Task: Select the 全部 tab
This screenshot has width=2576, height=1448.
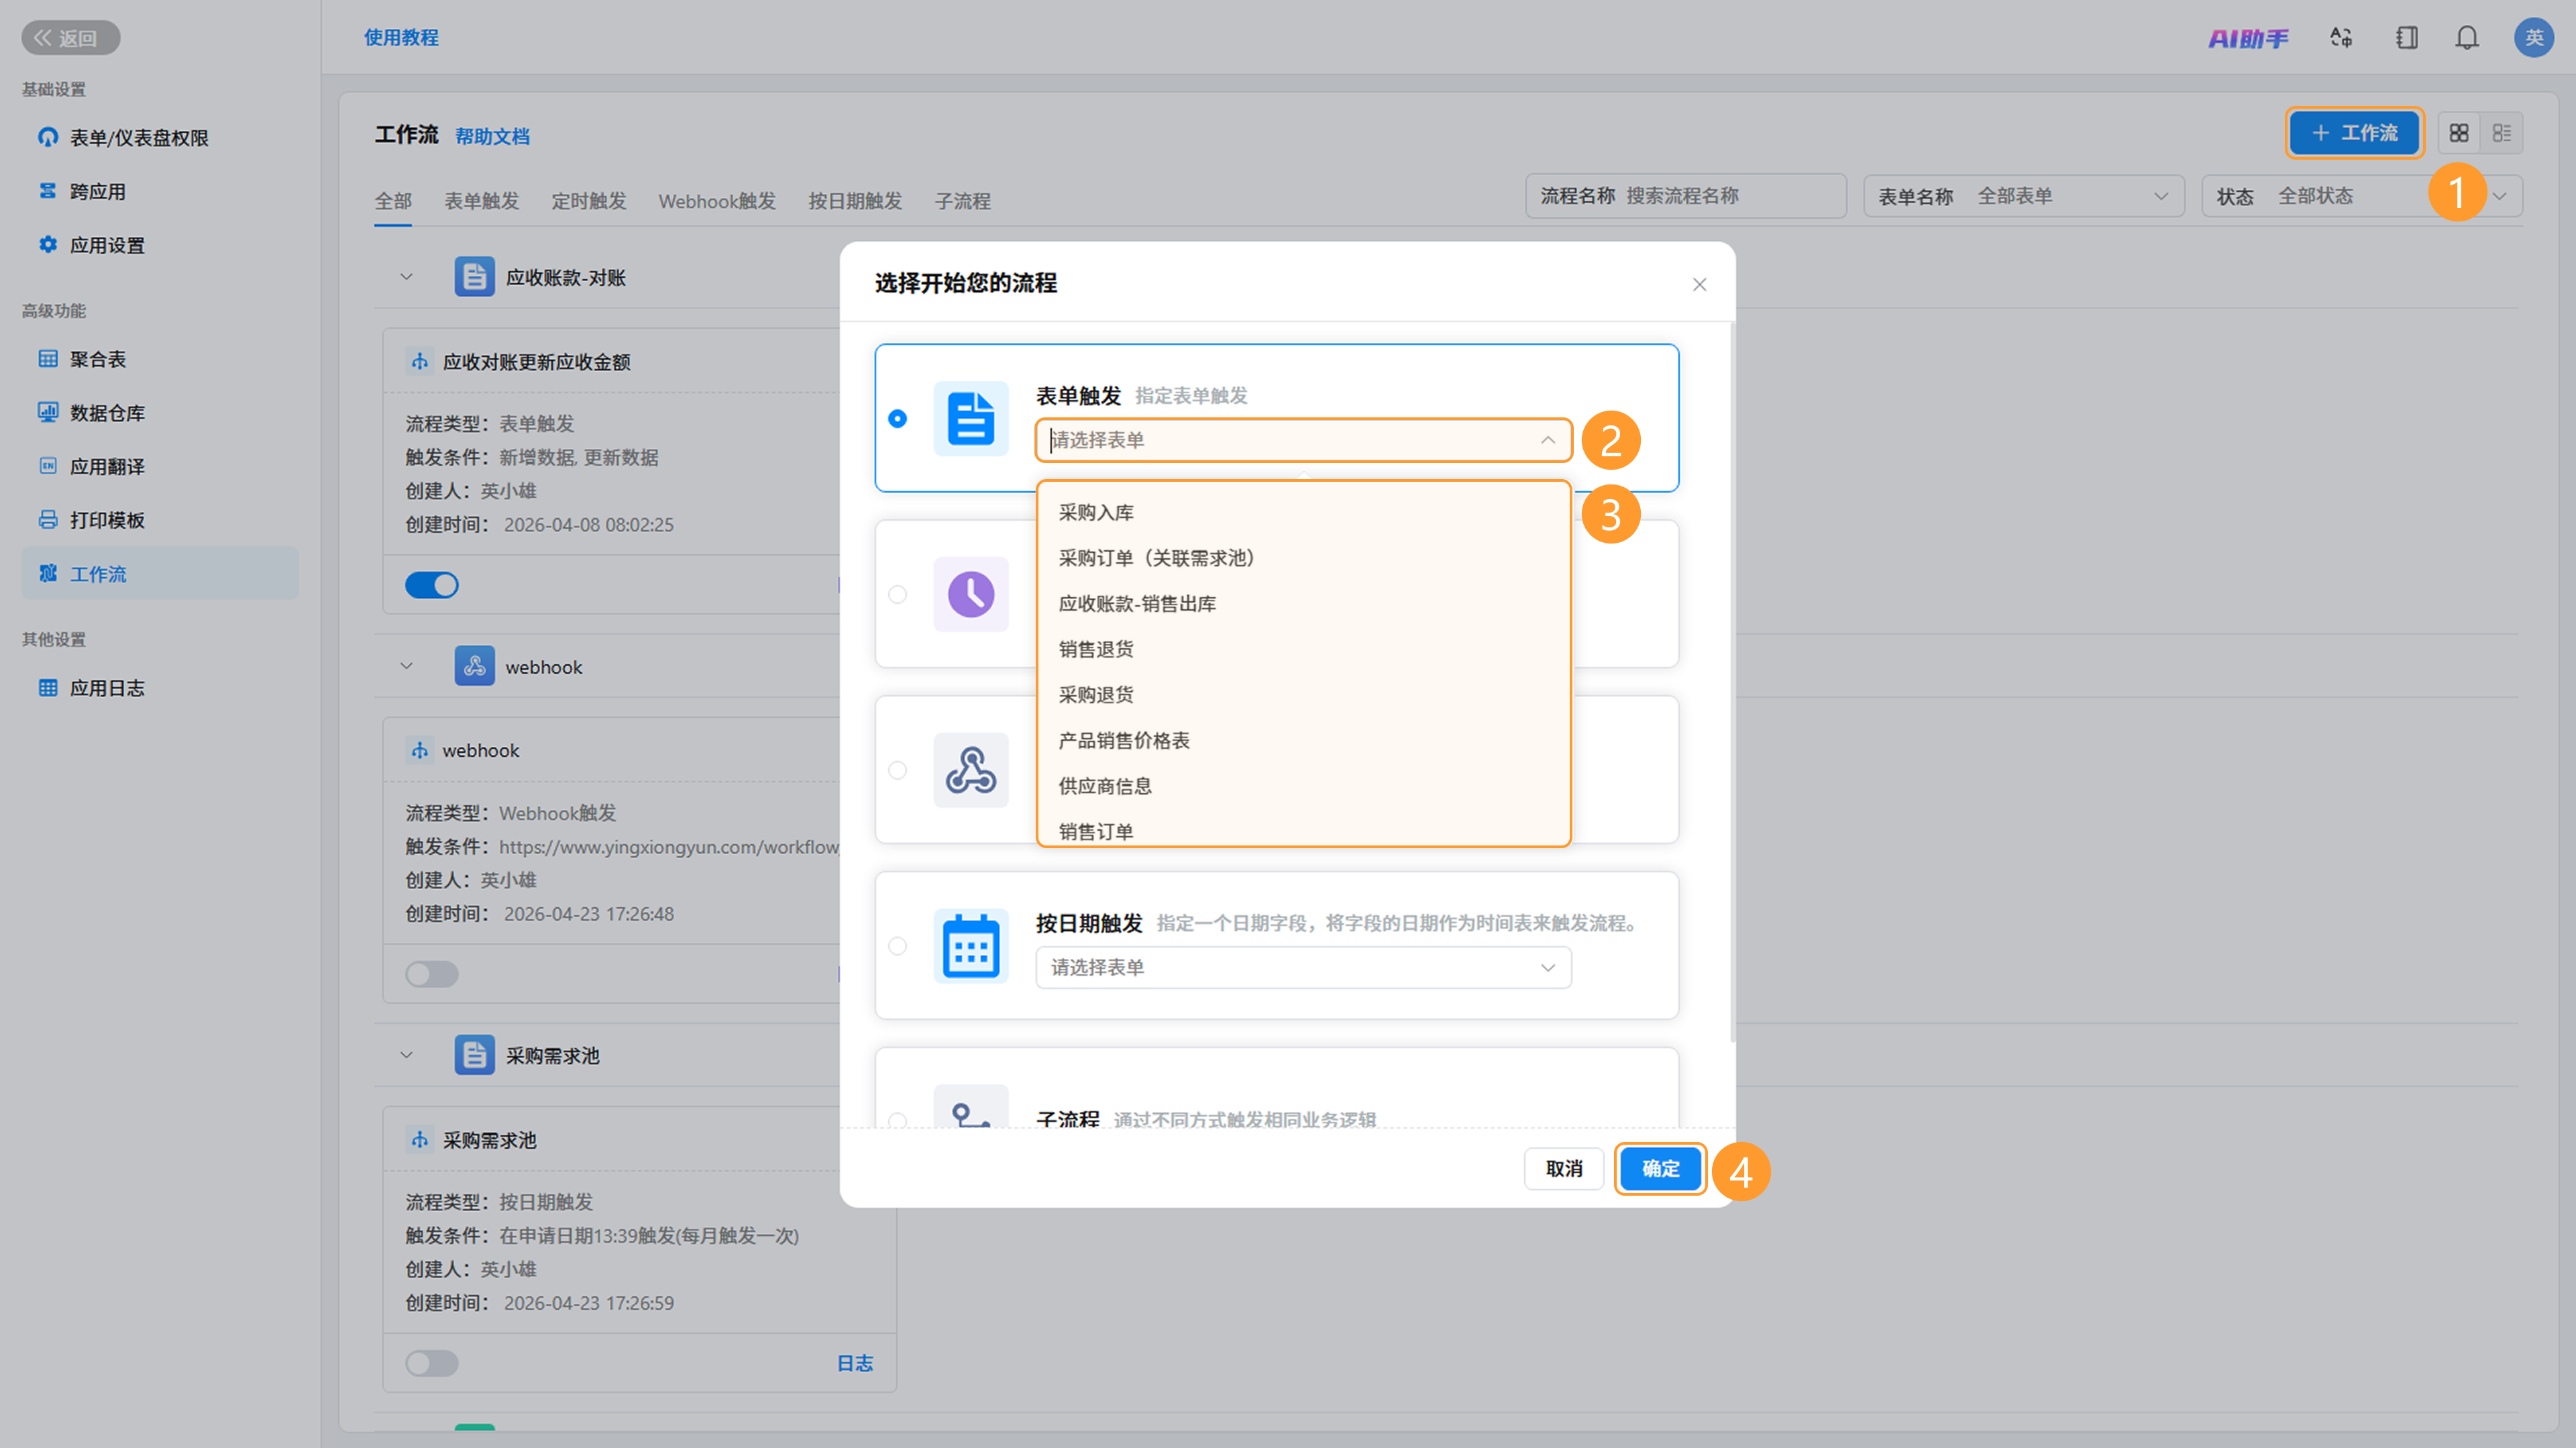Action: (x=393, y=201)
